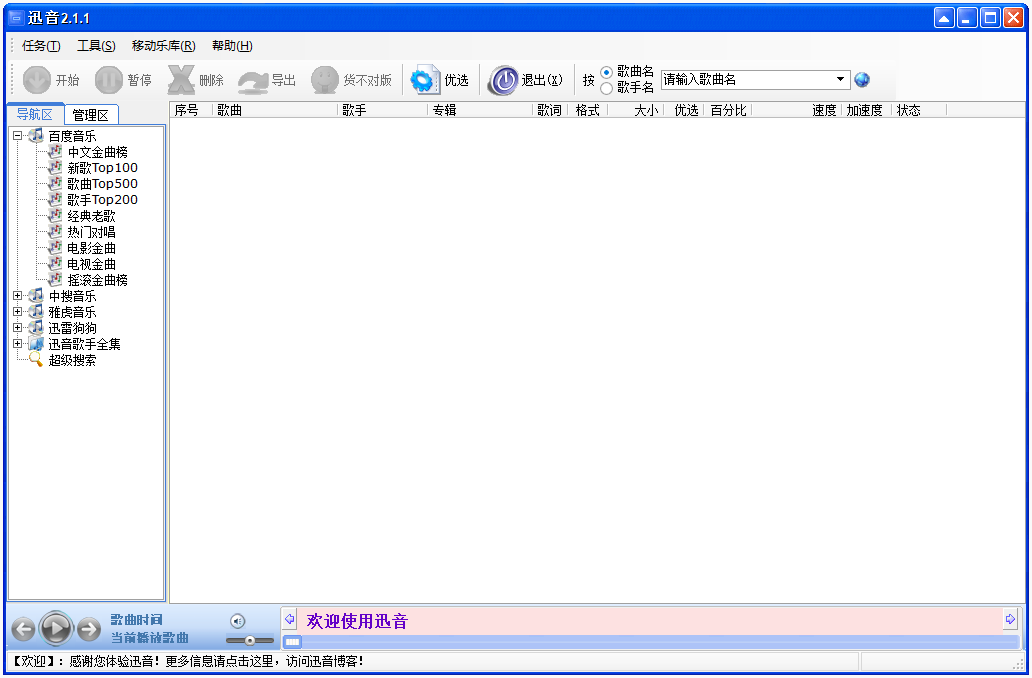
Task: Switch to the 导航区 tab
Action: pos(35,114)
